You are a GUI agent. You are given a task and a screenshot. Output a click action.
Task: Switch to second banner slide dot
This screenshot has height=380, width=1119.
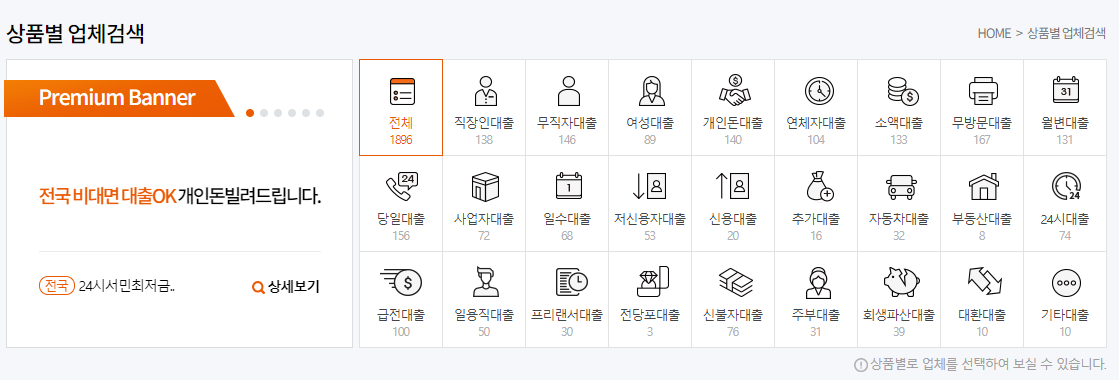pyautogui.click(x=264, y=113)
